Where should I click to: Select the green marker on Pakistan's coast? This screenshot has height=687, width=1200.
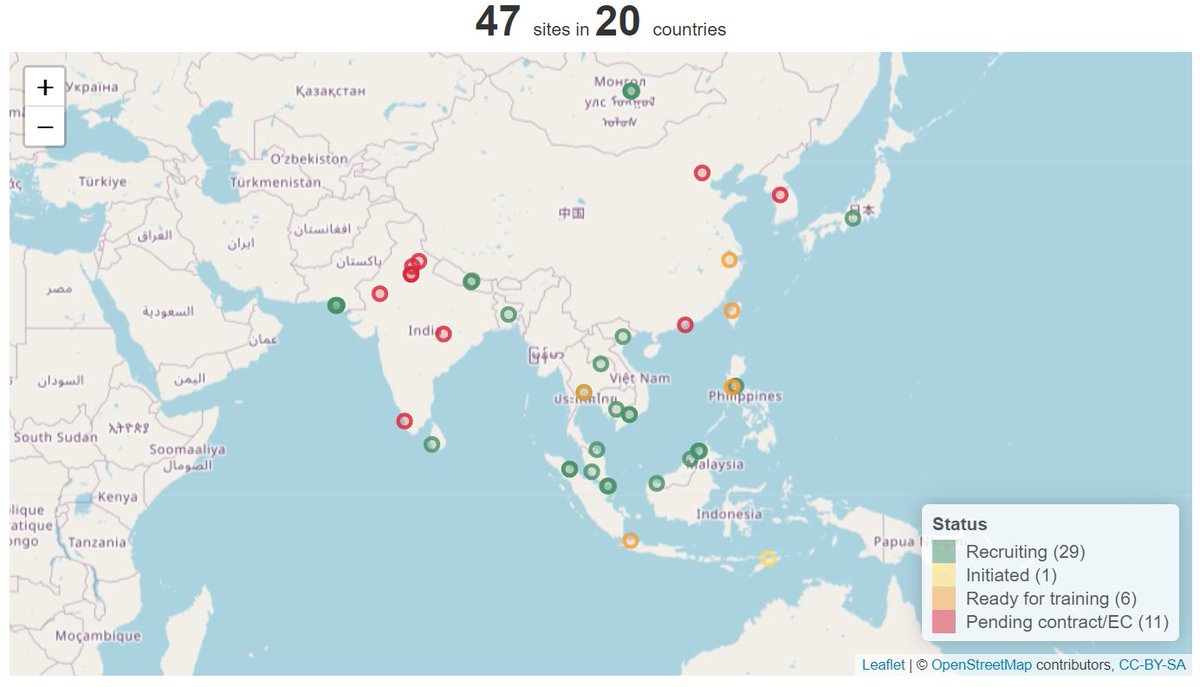pyautogui.click(x=336, y=305)
